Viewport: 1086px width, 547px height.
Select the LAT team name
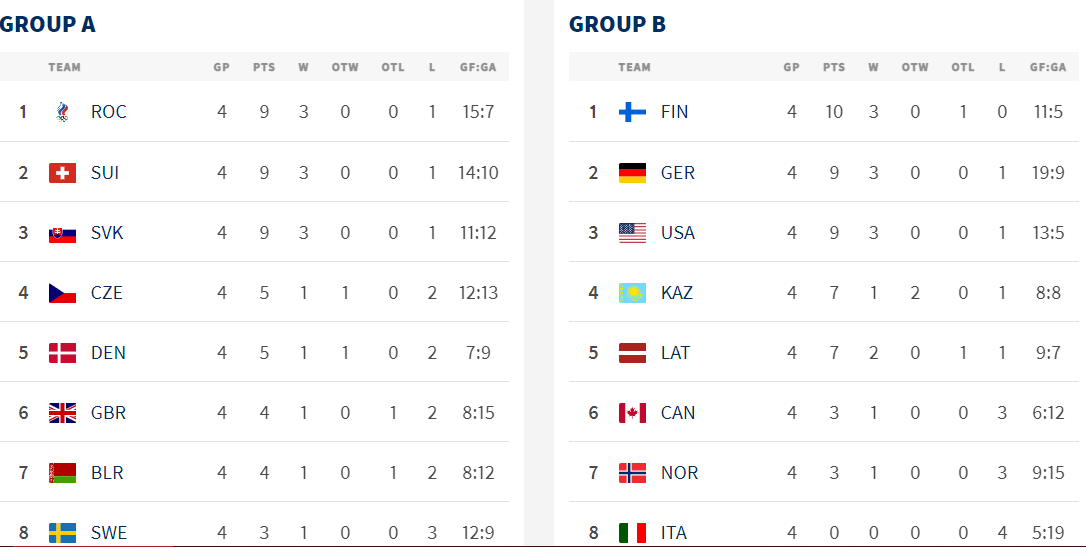coord(676,353)
